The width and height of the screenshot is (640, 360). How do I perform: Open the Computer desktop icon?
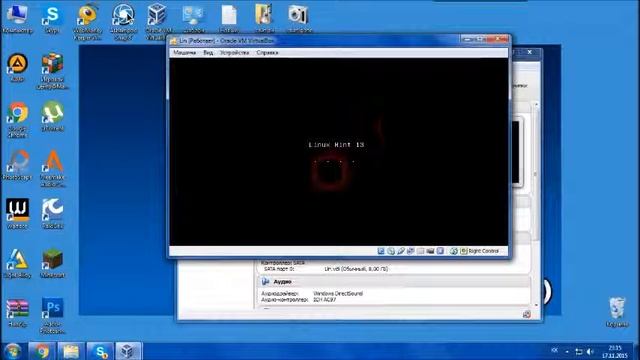(x=17, y=18)
